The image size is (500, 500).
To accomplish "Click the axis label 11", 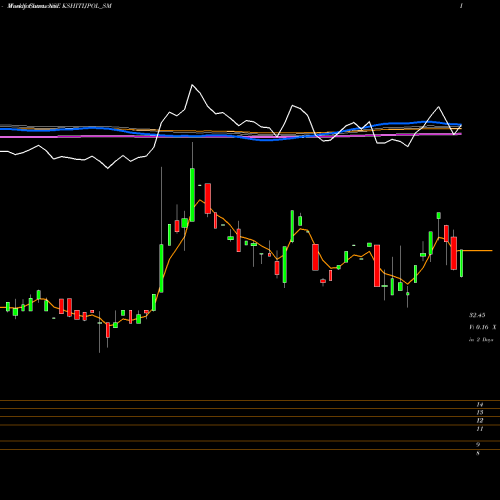I will tap(480, 429).
